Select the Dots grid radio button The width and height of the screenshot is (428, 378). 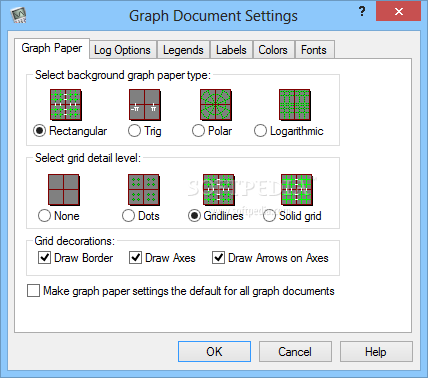128,216
